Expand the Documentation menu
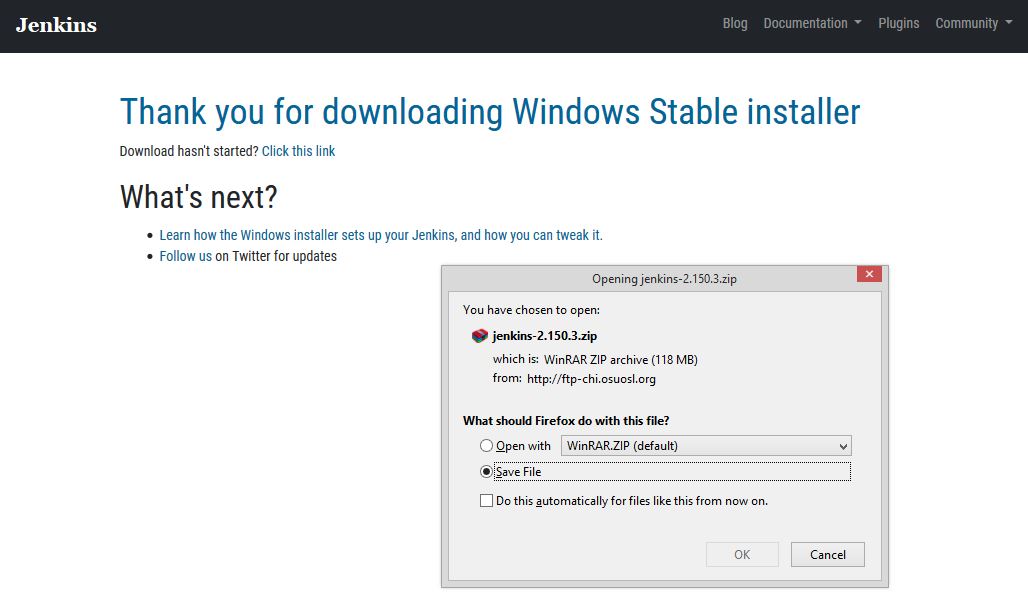1028x604 pixels. 805,23
